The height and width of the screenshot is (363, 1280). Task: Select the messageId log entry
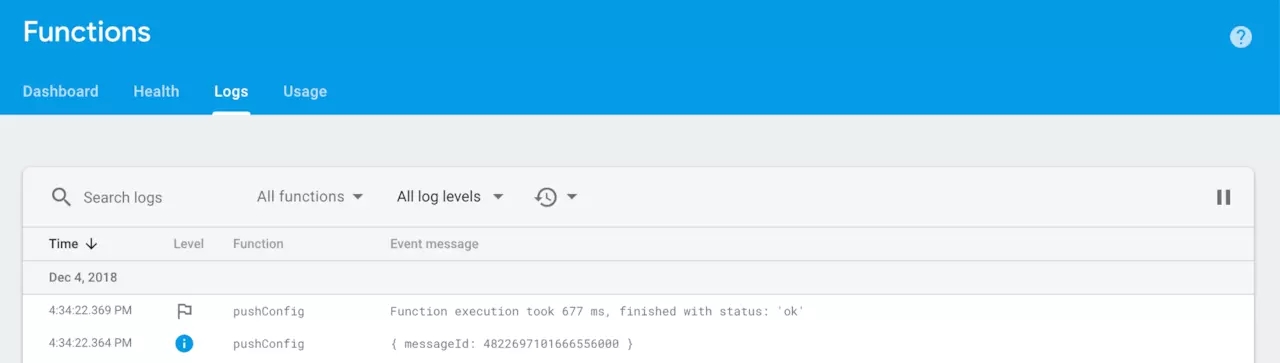click(x=638, y=343)
